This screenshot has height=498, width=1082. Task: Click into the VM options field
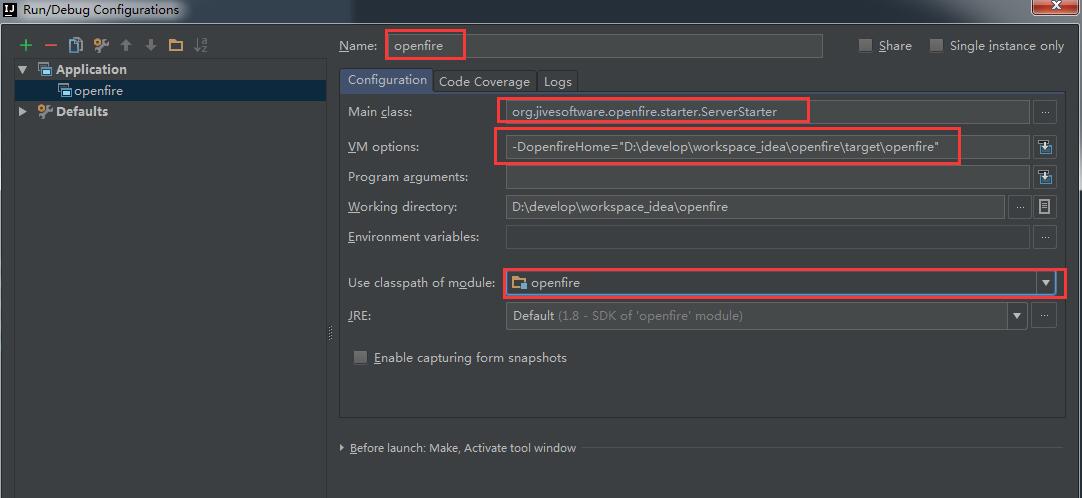point(768,147)
